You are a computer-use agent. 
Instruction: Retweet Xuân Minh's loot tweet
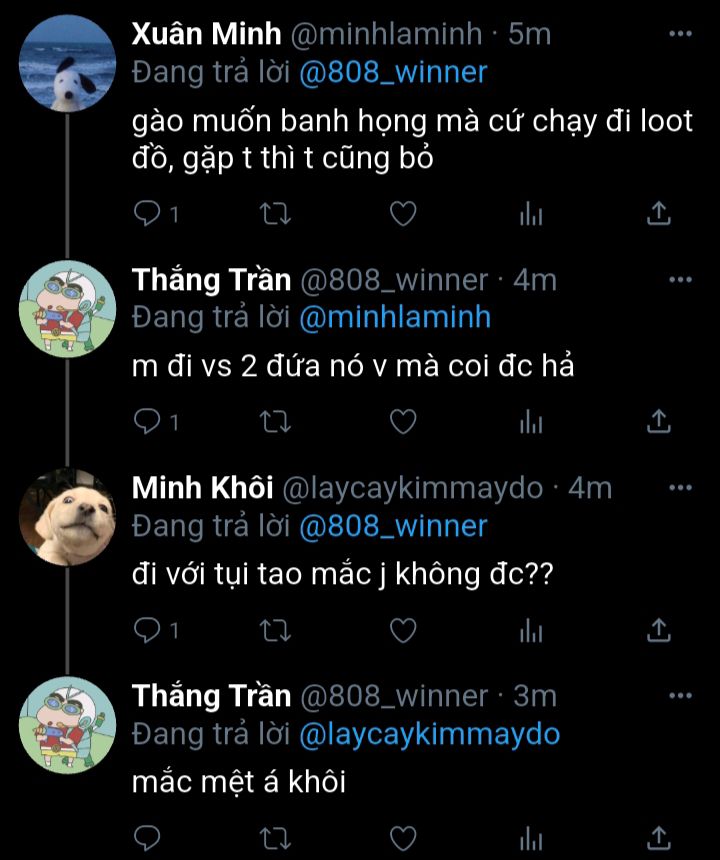pos(272,213)
